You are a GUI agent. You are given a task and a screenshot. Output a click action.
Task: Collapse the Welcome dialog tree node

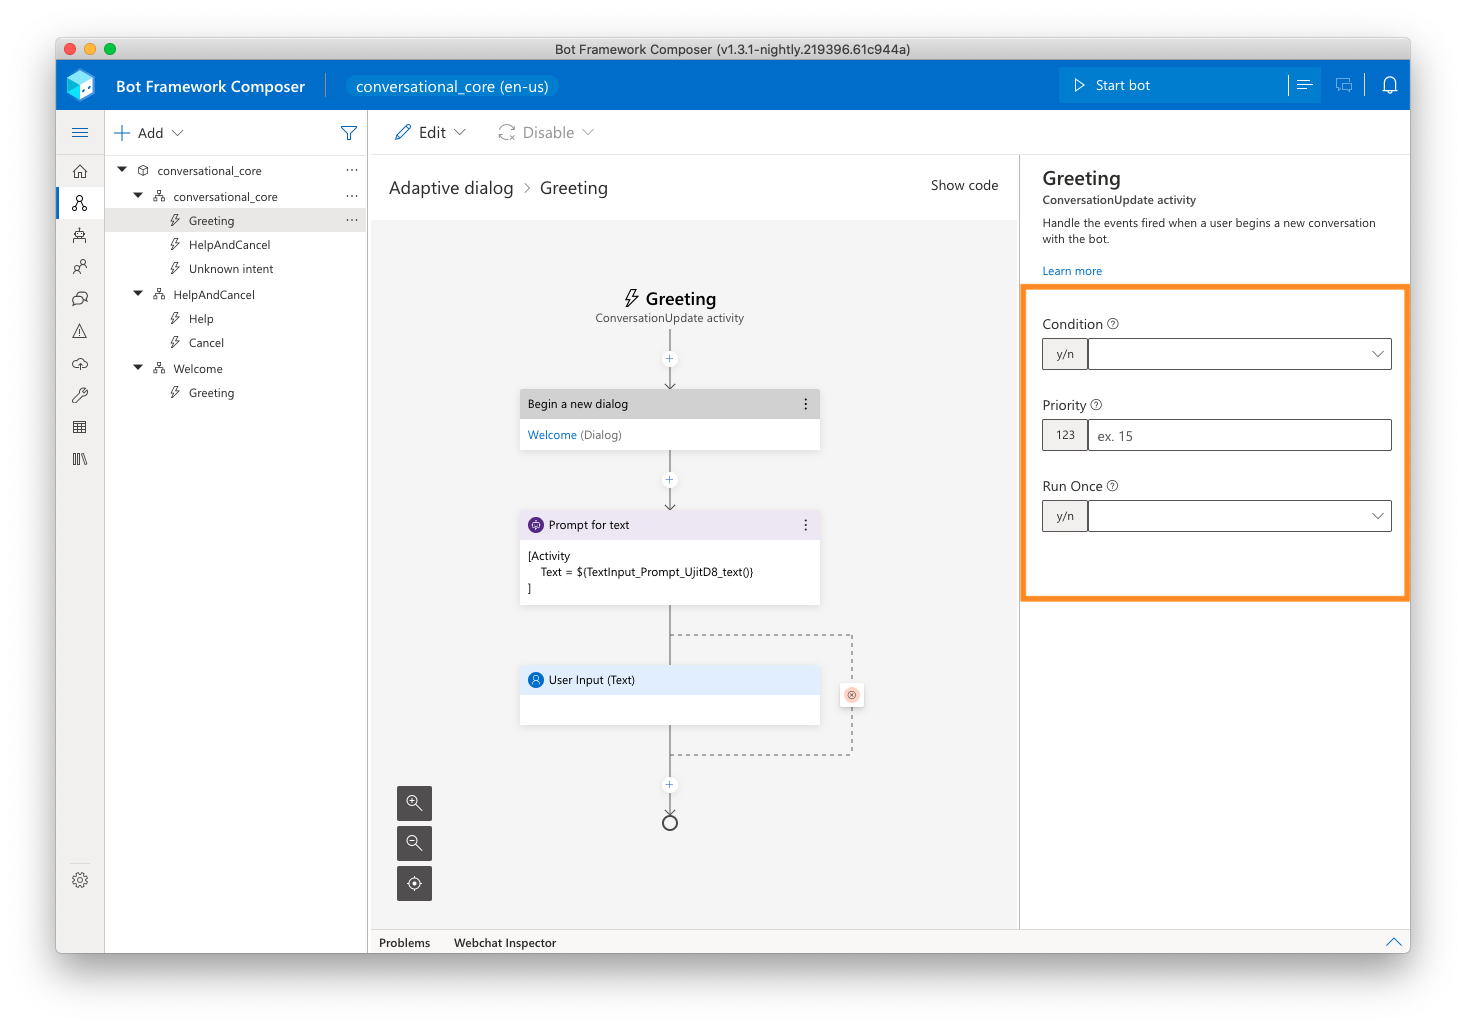[138, 368]
